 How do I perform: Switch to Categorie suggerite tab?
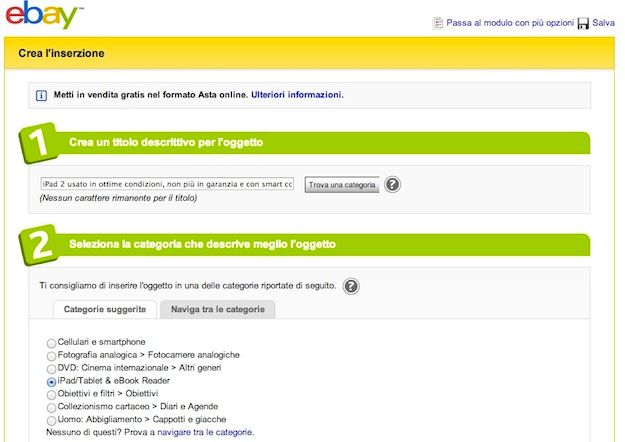[98, 310]
